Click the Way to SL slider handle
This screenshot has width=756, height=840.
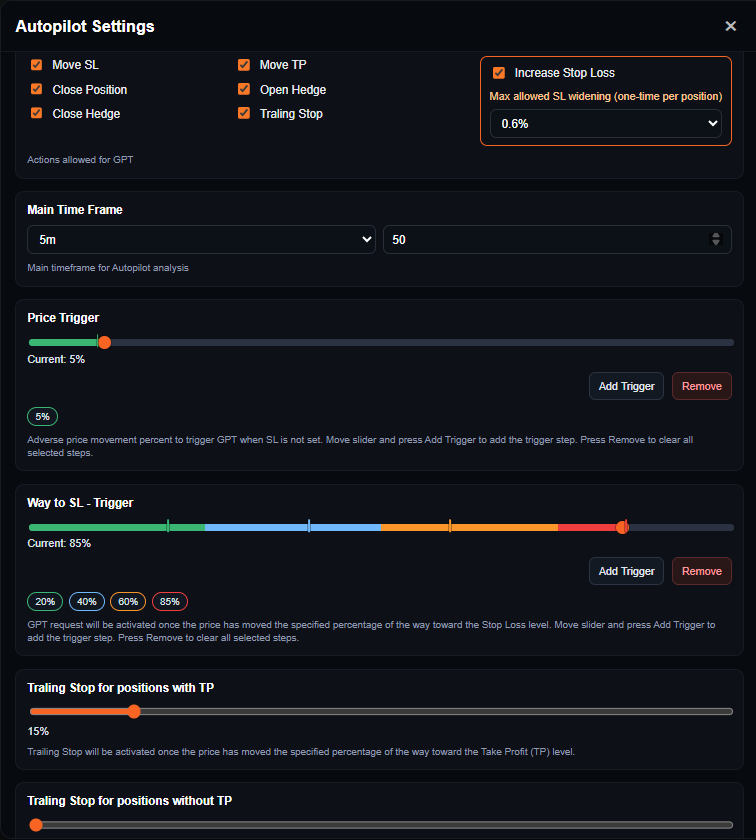(622, 528)
